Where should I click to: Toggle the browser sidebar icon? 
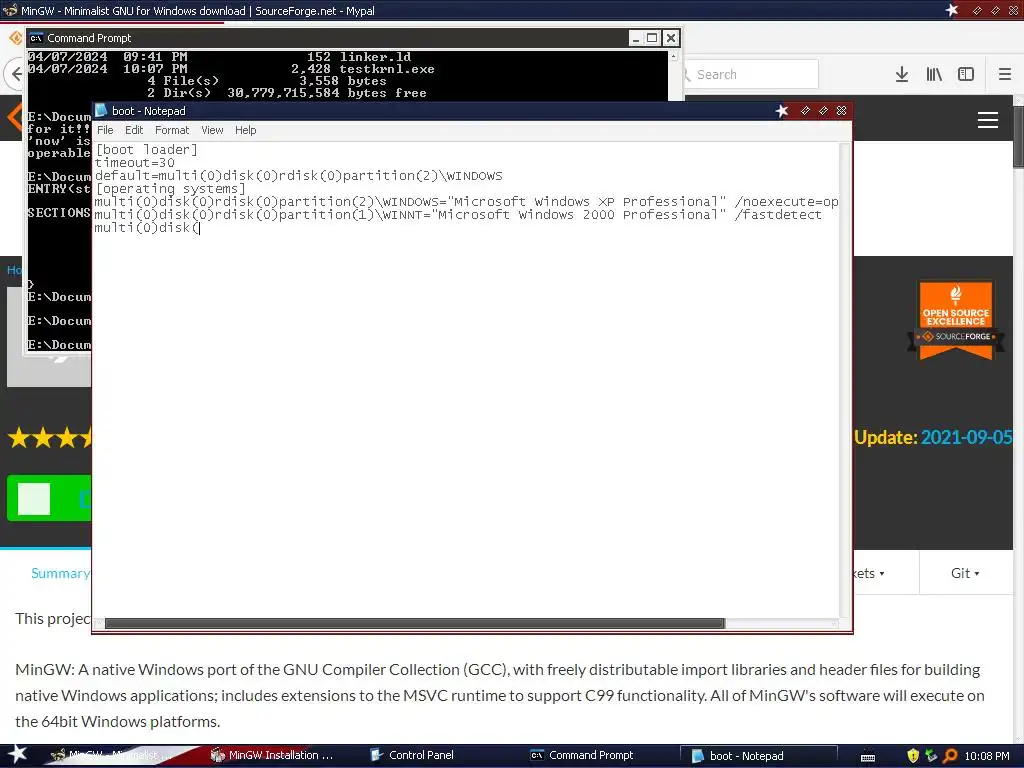(x=966, y=74)
